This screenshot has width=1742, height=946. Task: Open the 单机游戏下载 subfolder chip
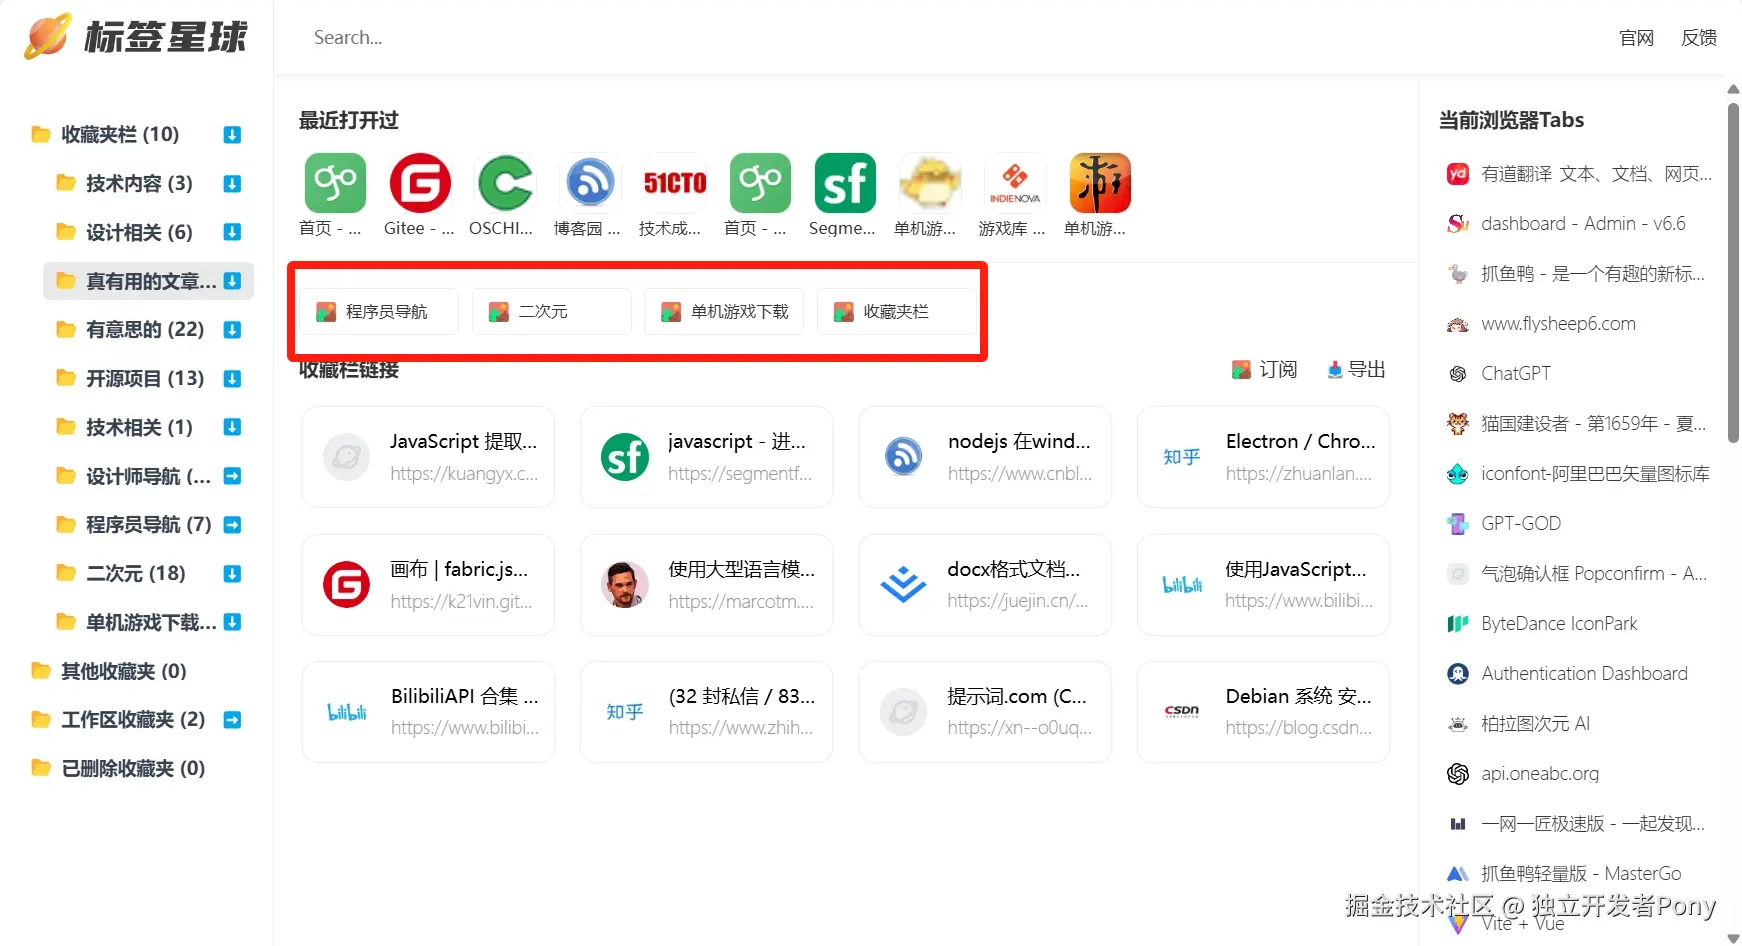tap(724, 312)
